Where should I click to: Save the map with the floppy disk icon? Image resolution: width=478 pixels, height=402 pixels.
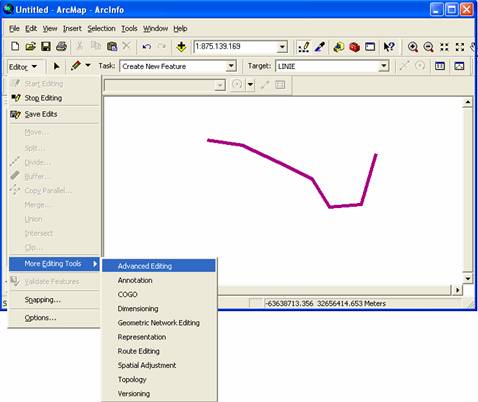(46, 46)
